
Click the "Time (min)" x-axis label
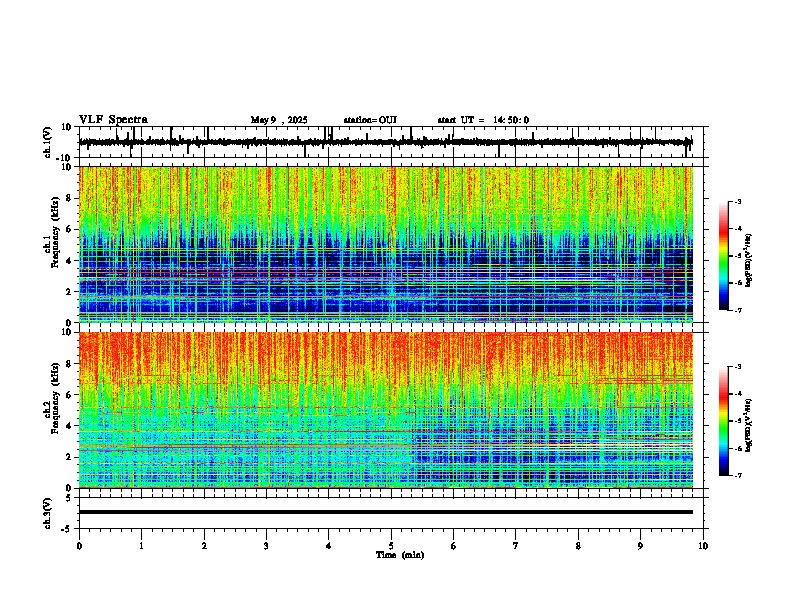click(400, 555)
